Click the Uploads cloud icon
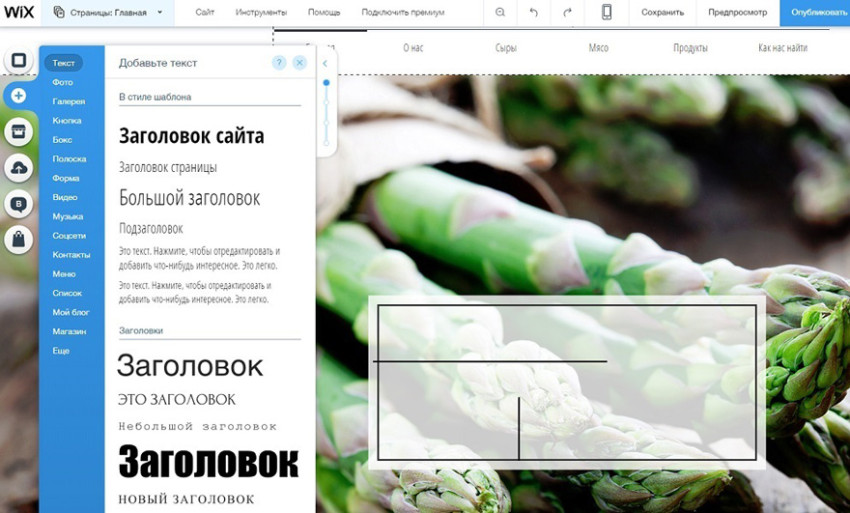This screenshot has height=513, width=850. (18, 168)
